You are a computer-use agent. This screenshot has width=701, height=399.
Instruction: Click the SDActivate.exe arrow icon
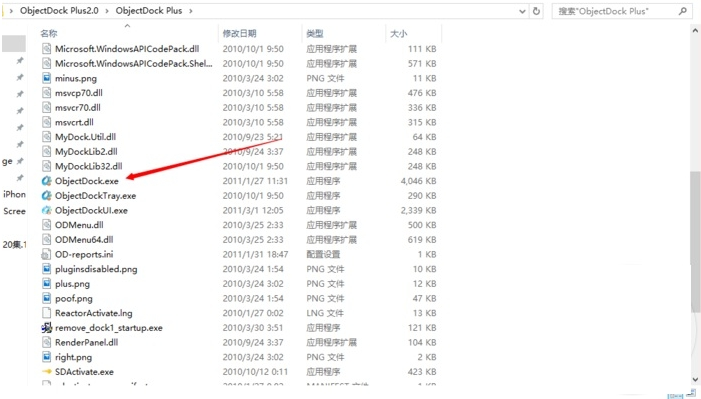pyautogui.click(x=46, y=372)
